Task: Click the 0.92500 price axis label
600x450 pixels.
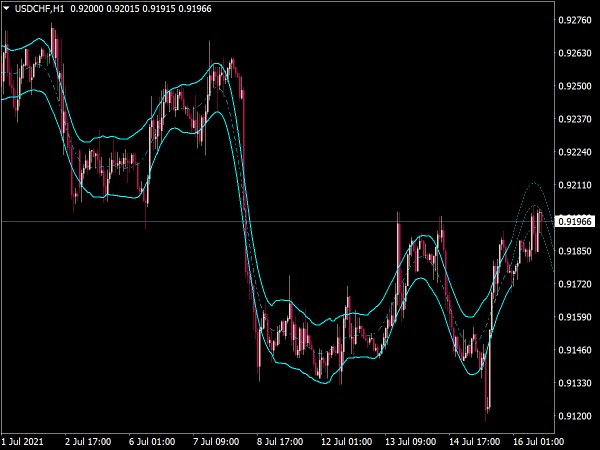Action: click(x=575, y=86)
